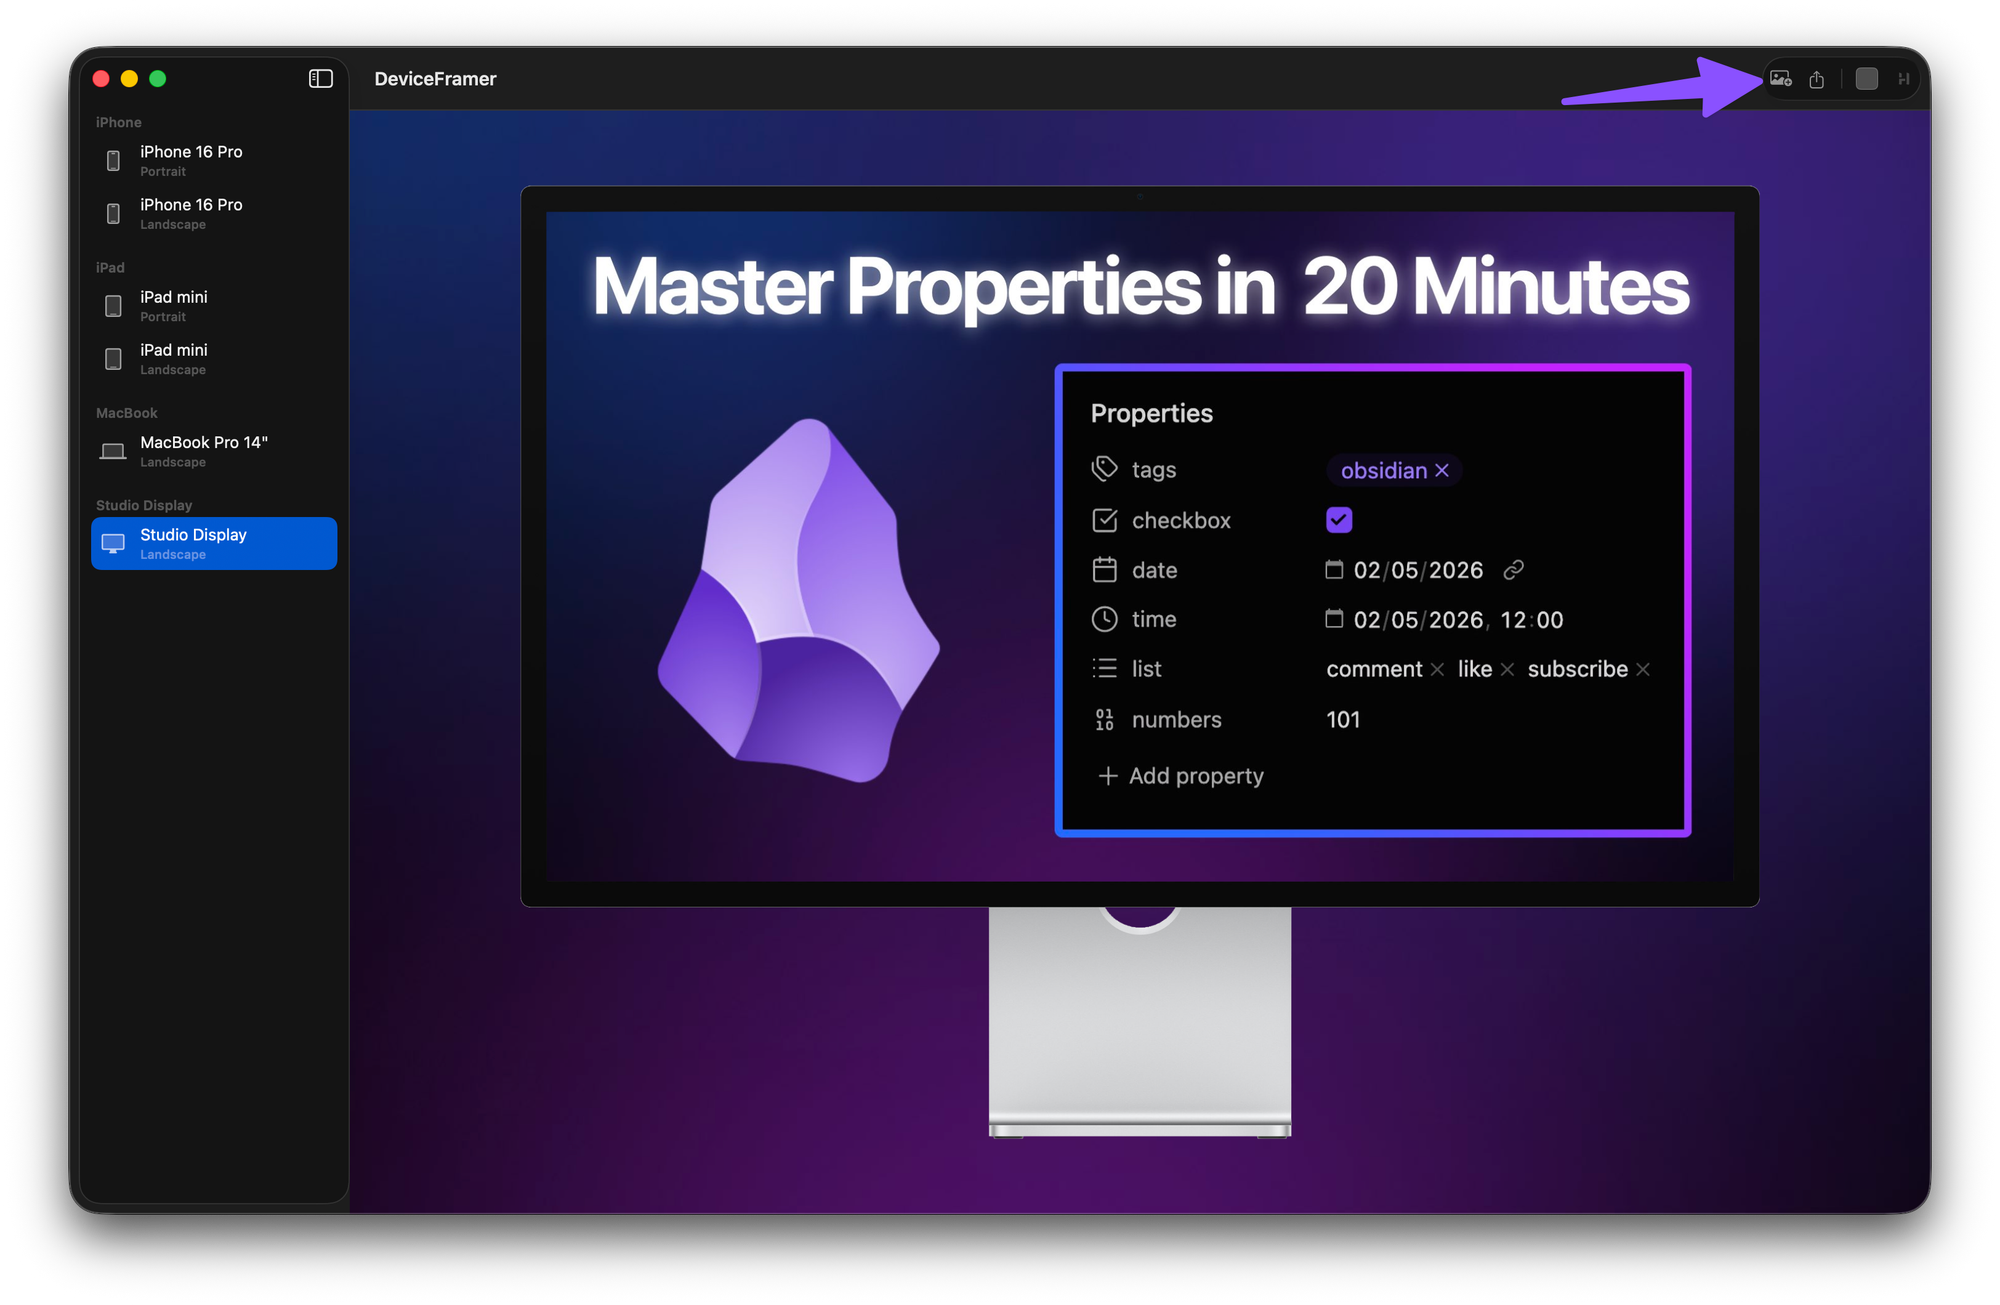The image size is (2000, 1305).
Task: Click Add property button
Action: point(1181,776)
